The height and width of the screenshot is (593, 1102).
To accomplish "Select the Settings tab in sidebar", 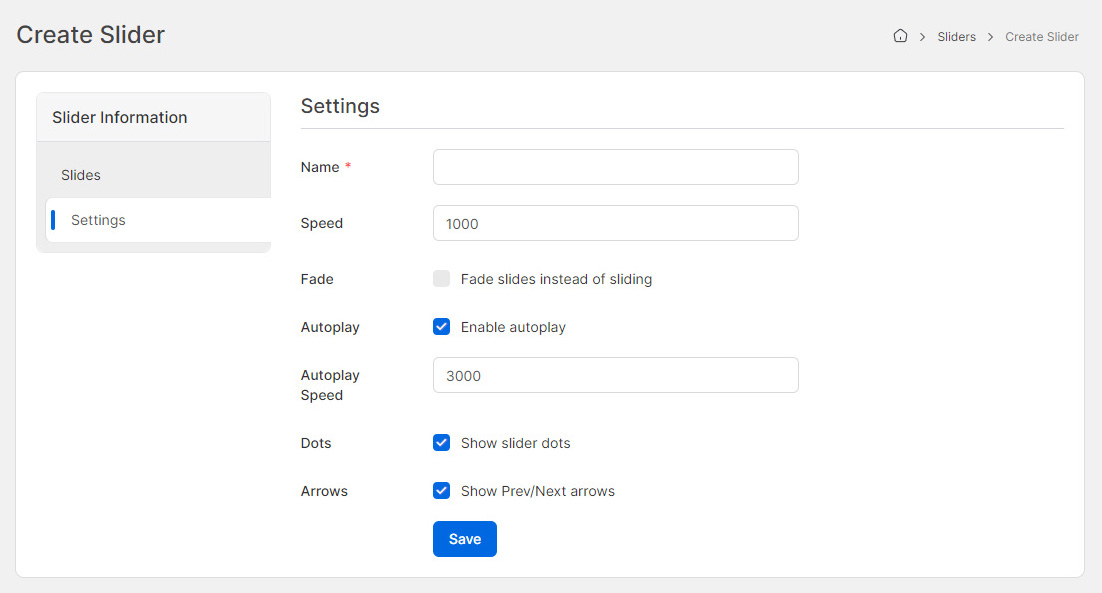I will click(x=98, y=220).
